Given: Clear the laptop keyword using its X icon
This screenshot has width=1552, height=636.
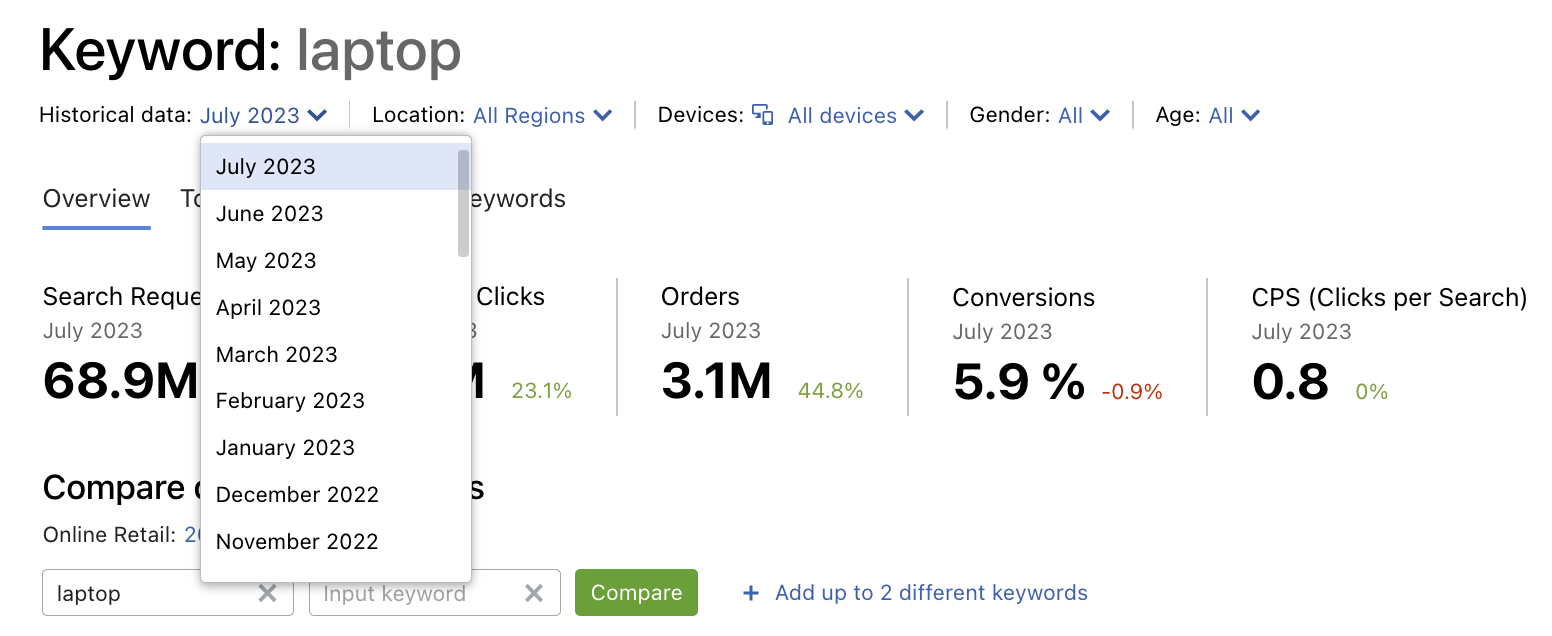Looking at the screenshot, I should coord(267,593).
